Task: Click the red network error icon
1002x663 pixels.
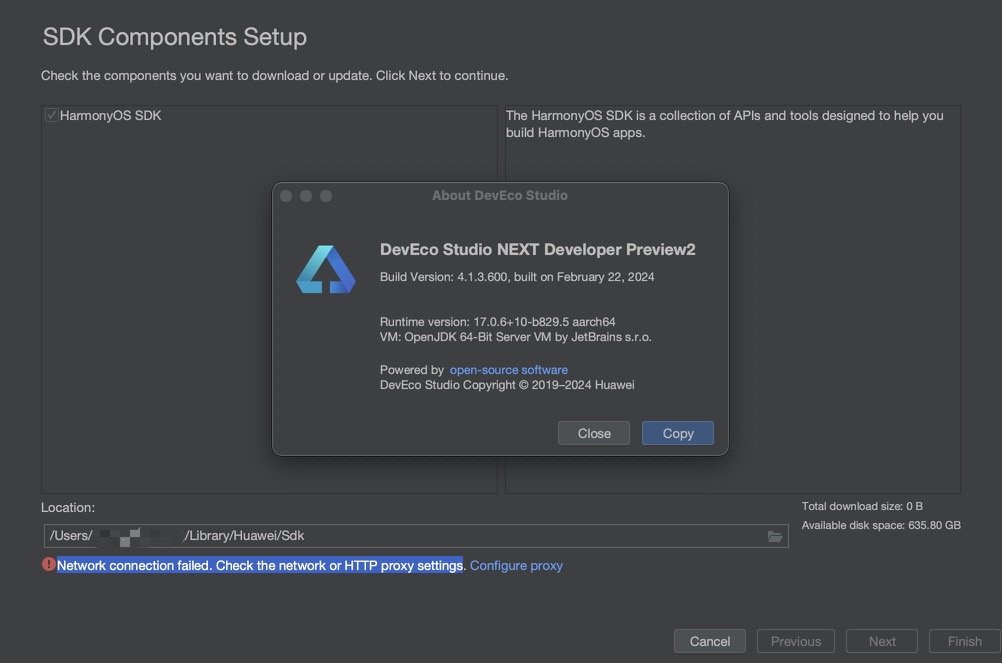Action: (49, 564)
